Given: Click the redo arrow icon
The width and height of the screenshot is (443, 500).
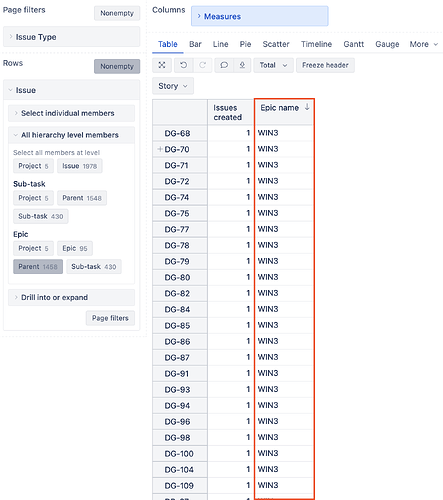Looking at the screenshot, I should coord(203,65).
